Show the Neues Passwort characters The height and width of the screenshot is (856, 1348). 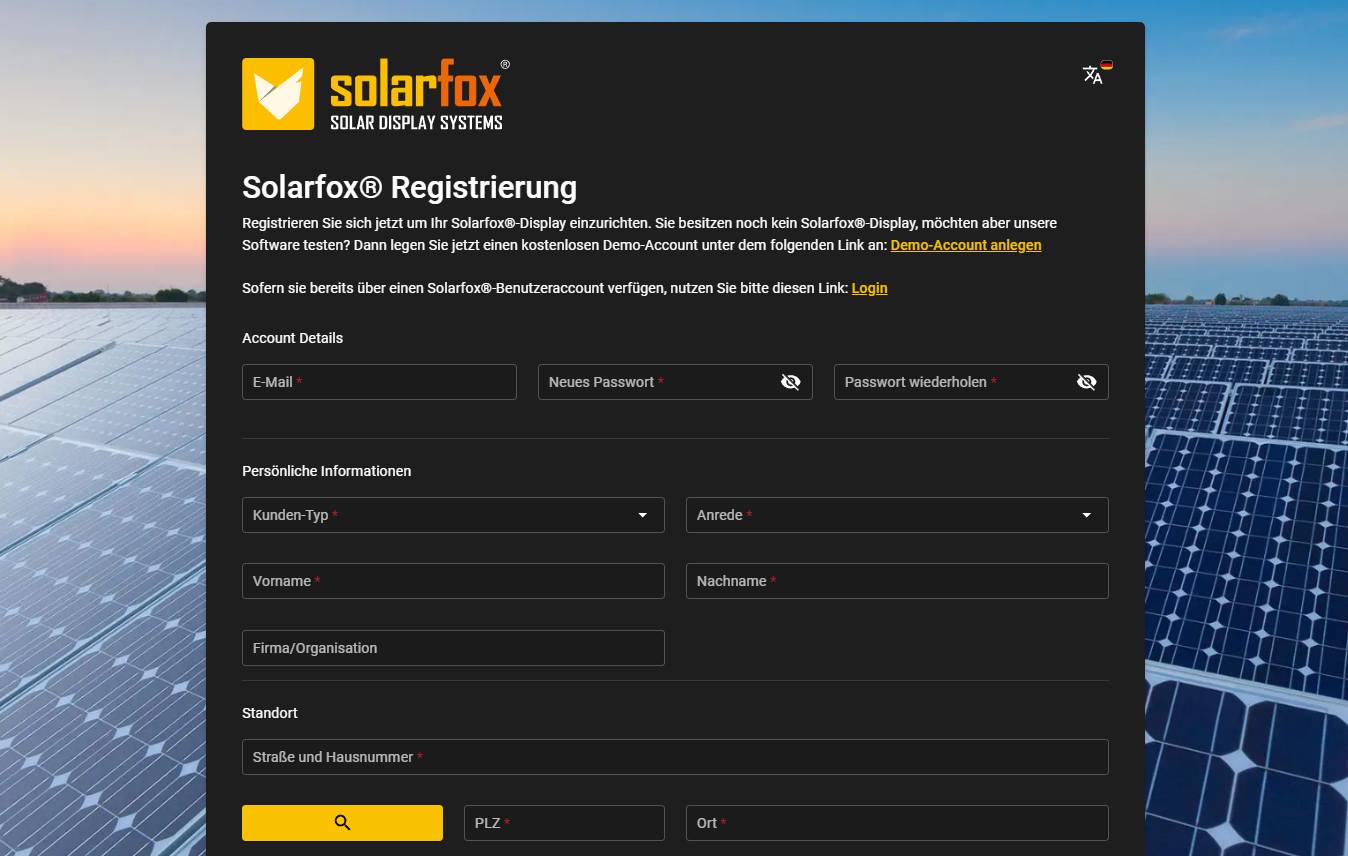(x=790, y=382)
